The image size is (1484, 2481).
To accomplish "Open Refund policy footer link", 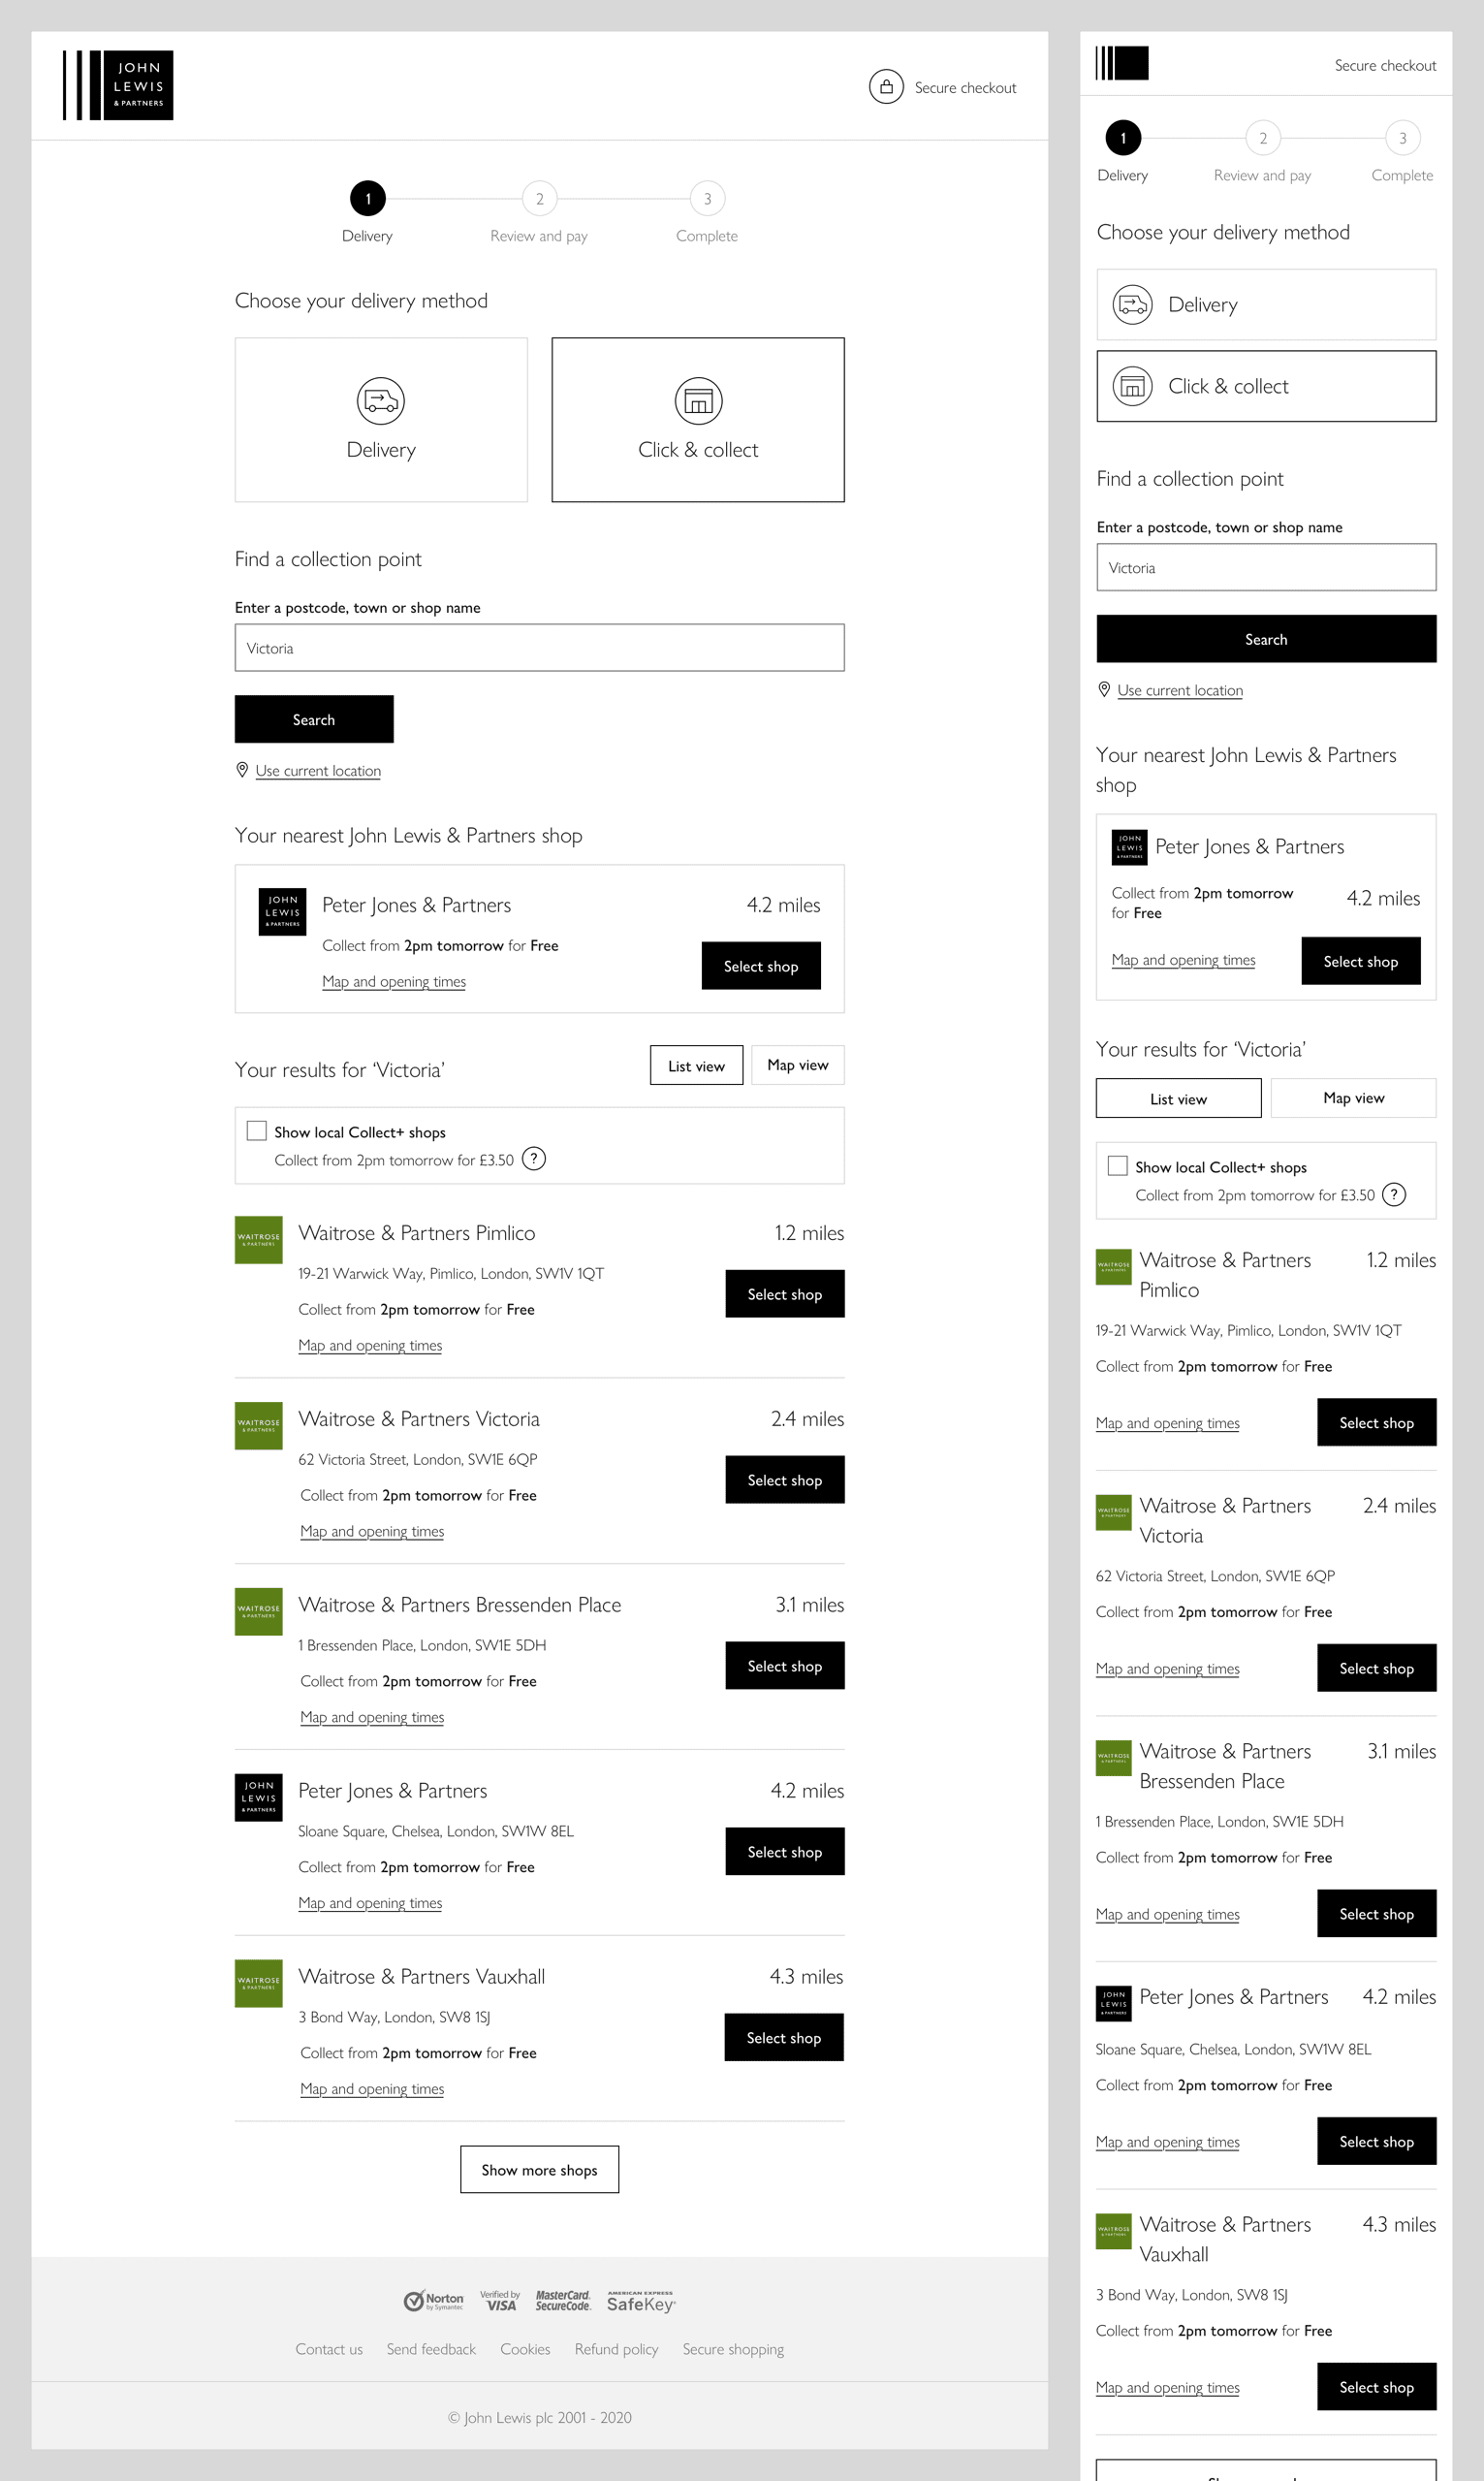I will tap(616, 2349).
